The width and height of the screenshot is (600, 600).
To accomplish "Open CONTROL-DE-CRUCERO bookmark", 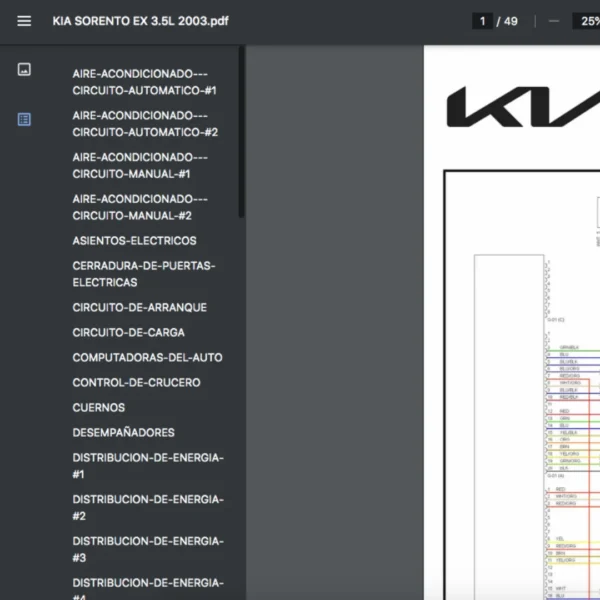I will [136, 383].
